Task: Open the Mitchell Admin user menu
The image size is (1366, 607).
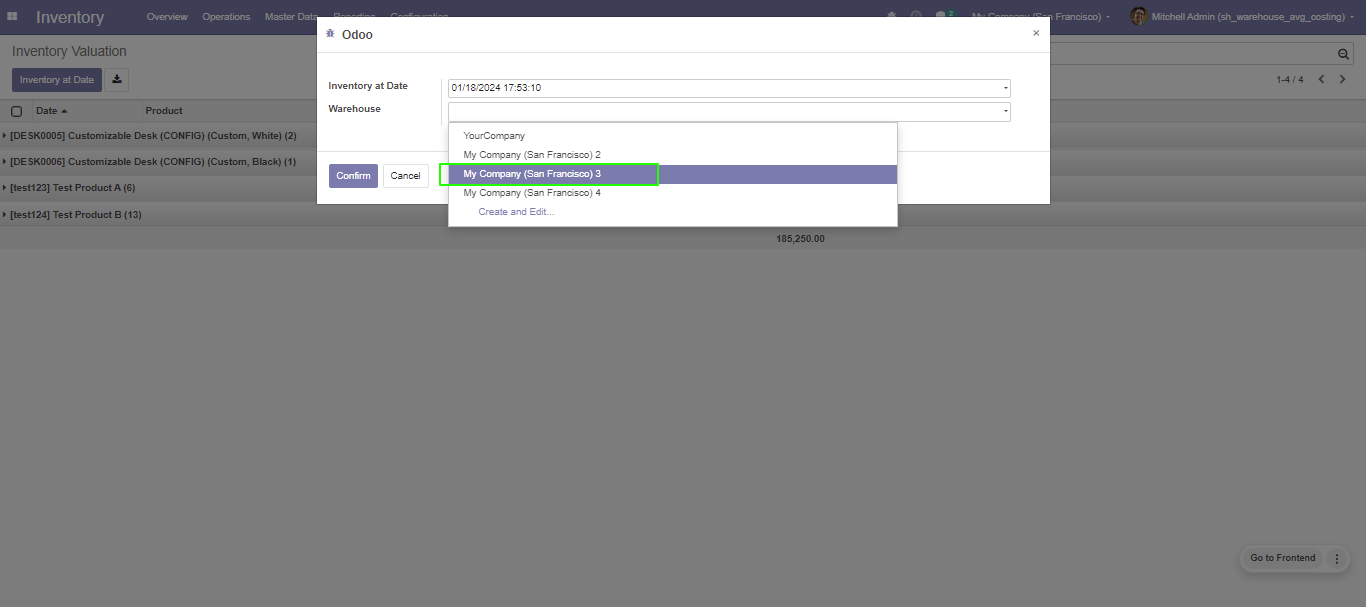Action: 1244,16
